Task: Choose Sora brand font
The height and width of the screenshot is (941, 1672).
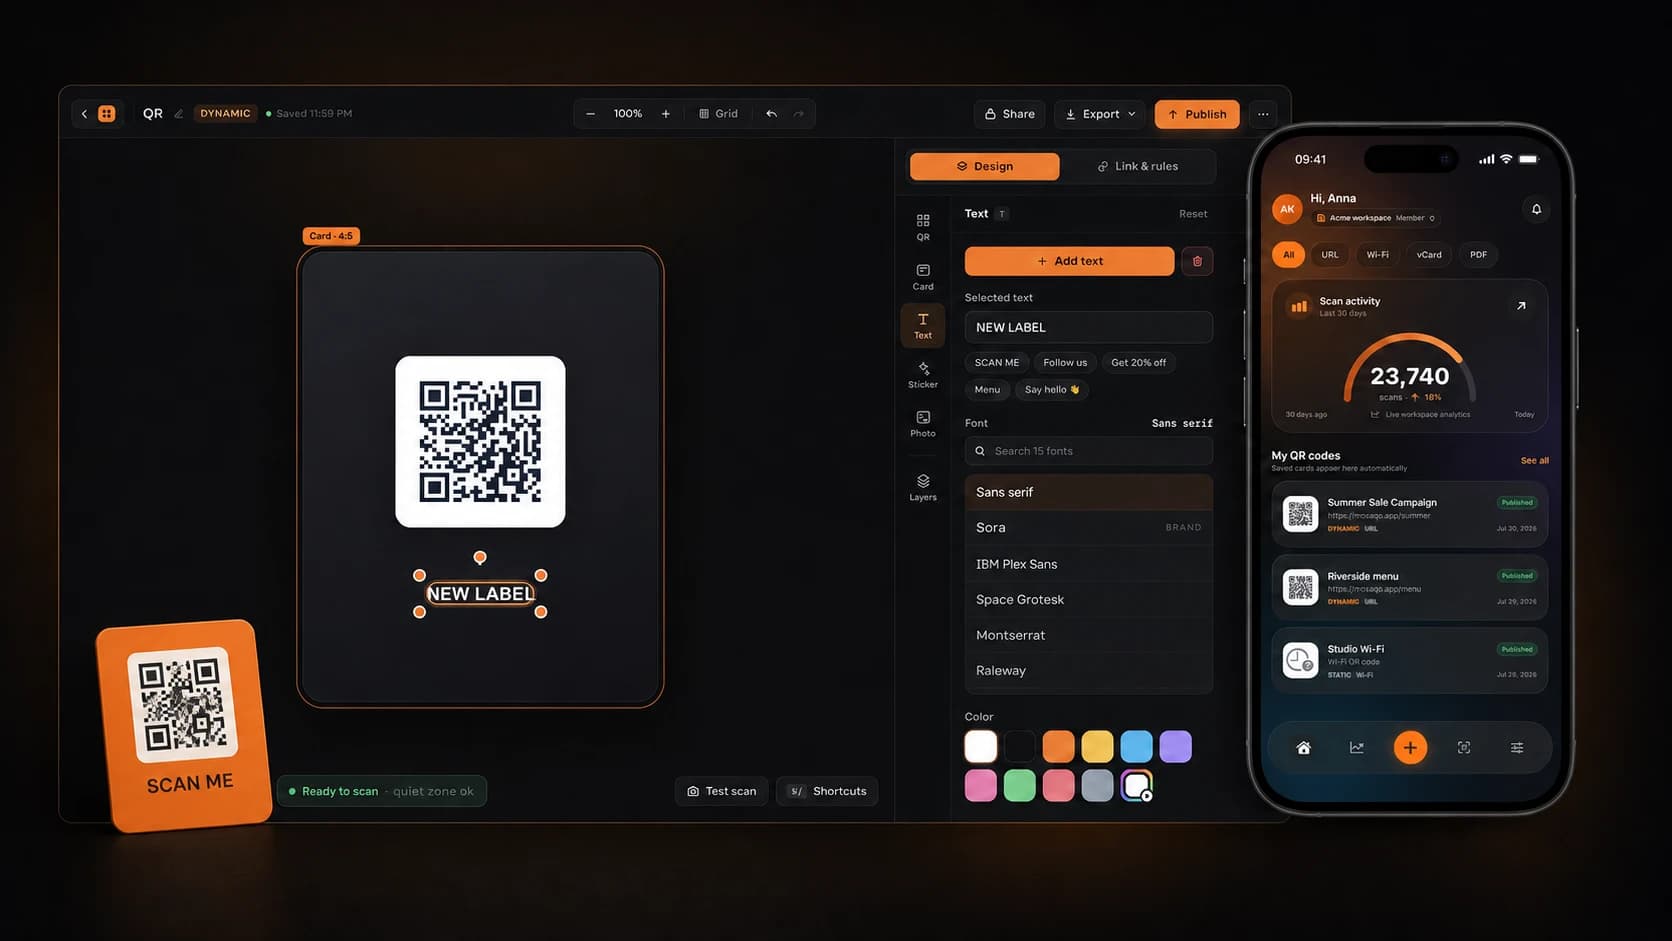Action: click(x=1088, y=528)
